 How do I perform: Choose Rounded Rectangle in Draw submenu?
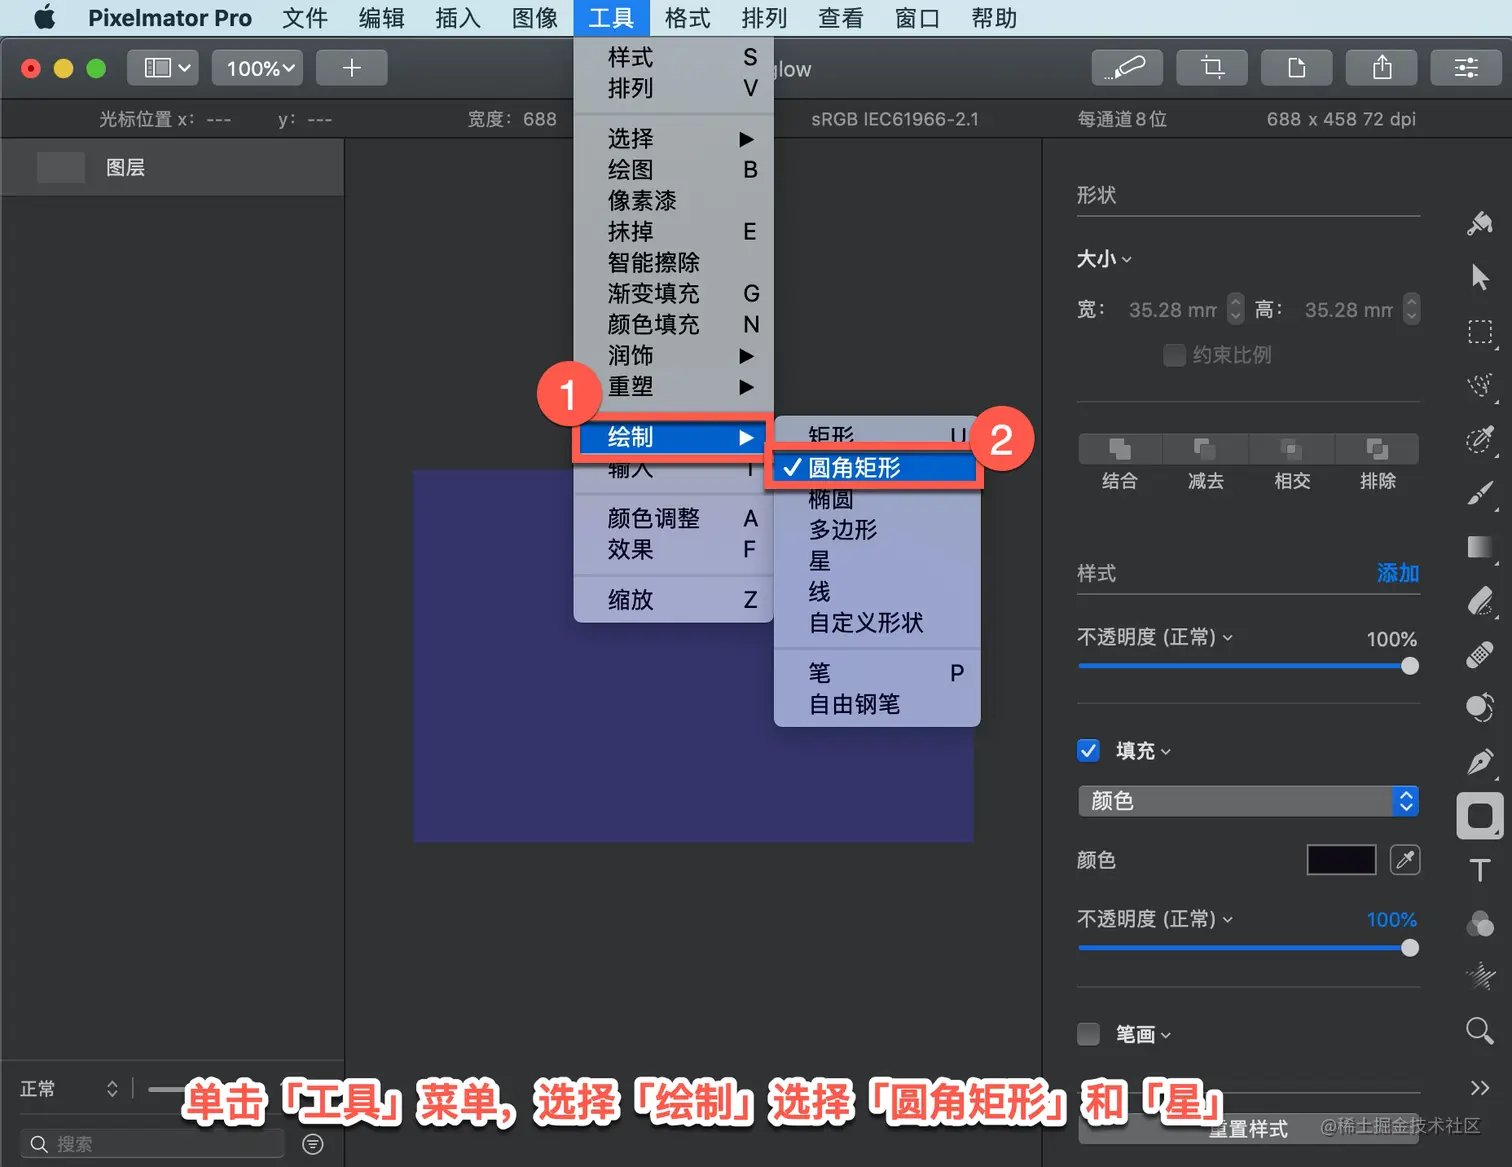pos(874,468)
